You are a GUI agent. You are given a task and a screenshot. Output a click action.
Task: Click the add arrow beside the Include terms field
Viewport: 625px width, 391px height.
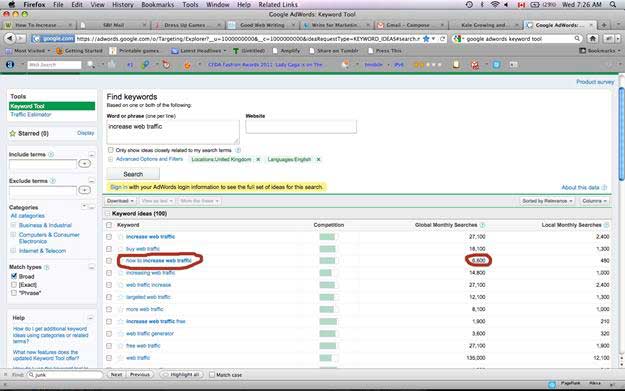pyautogui.click(x=85, y=163)
